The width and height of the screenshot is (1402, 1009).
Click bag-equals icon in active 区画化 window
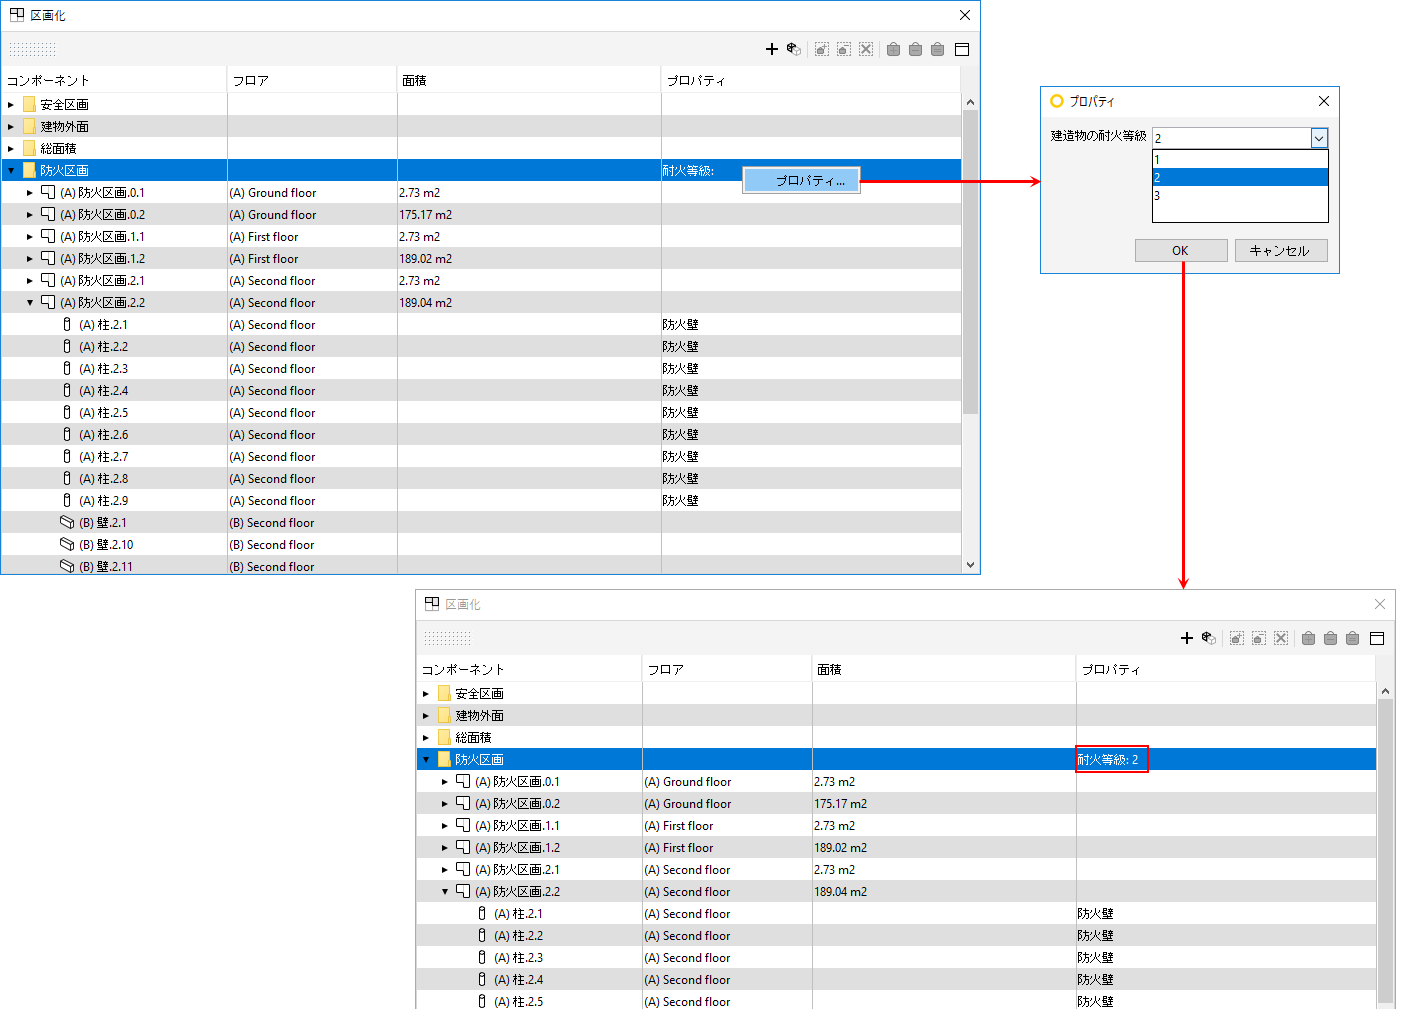(937, 49)
